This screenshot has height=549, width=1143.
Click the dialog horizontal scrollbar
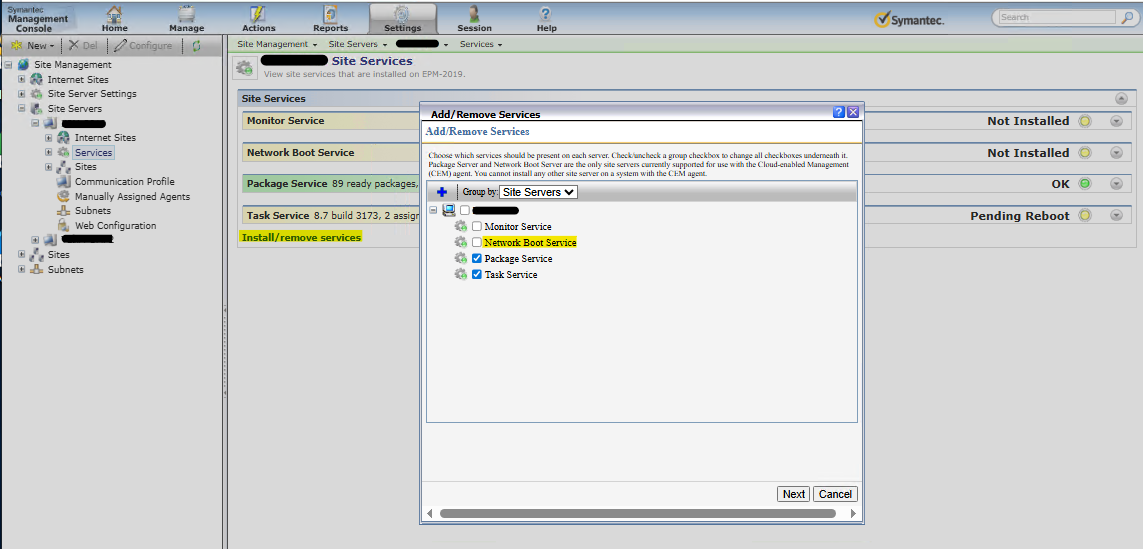coord(638,513)
